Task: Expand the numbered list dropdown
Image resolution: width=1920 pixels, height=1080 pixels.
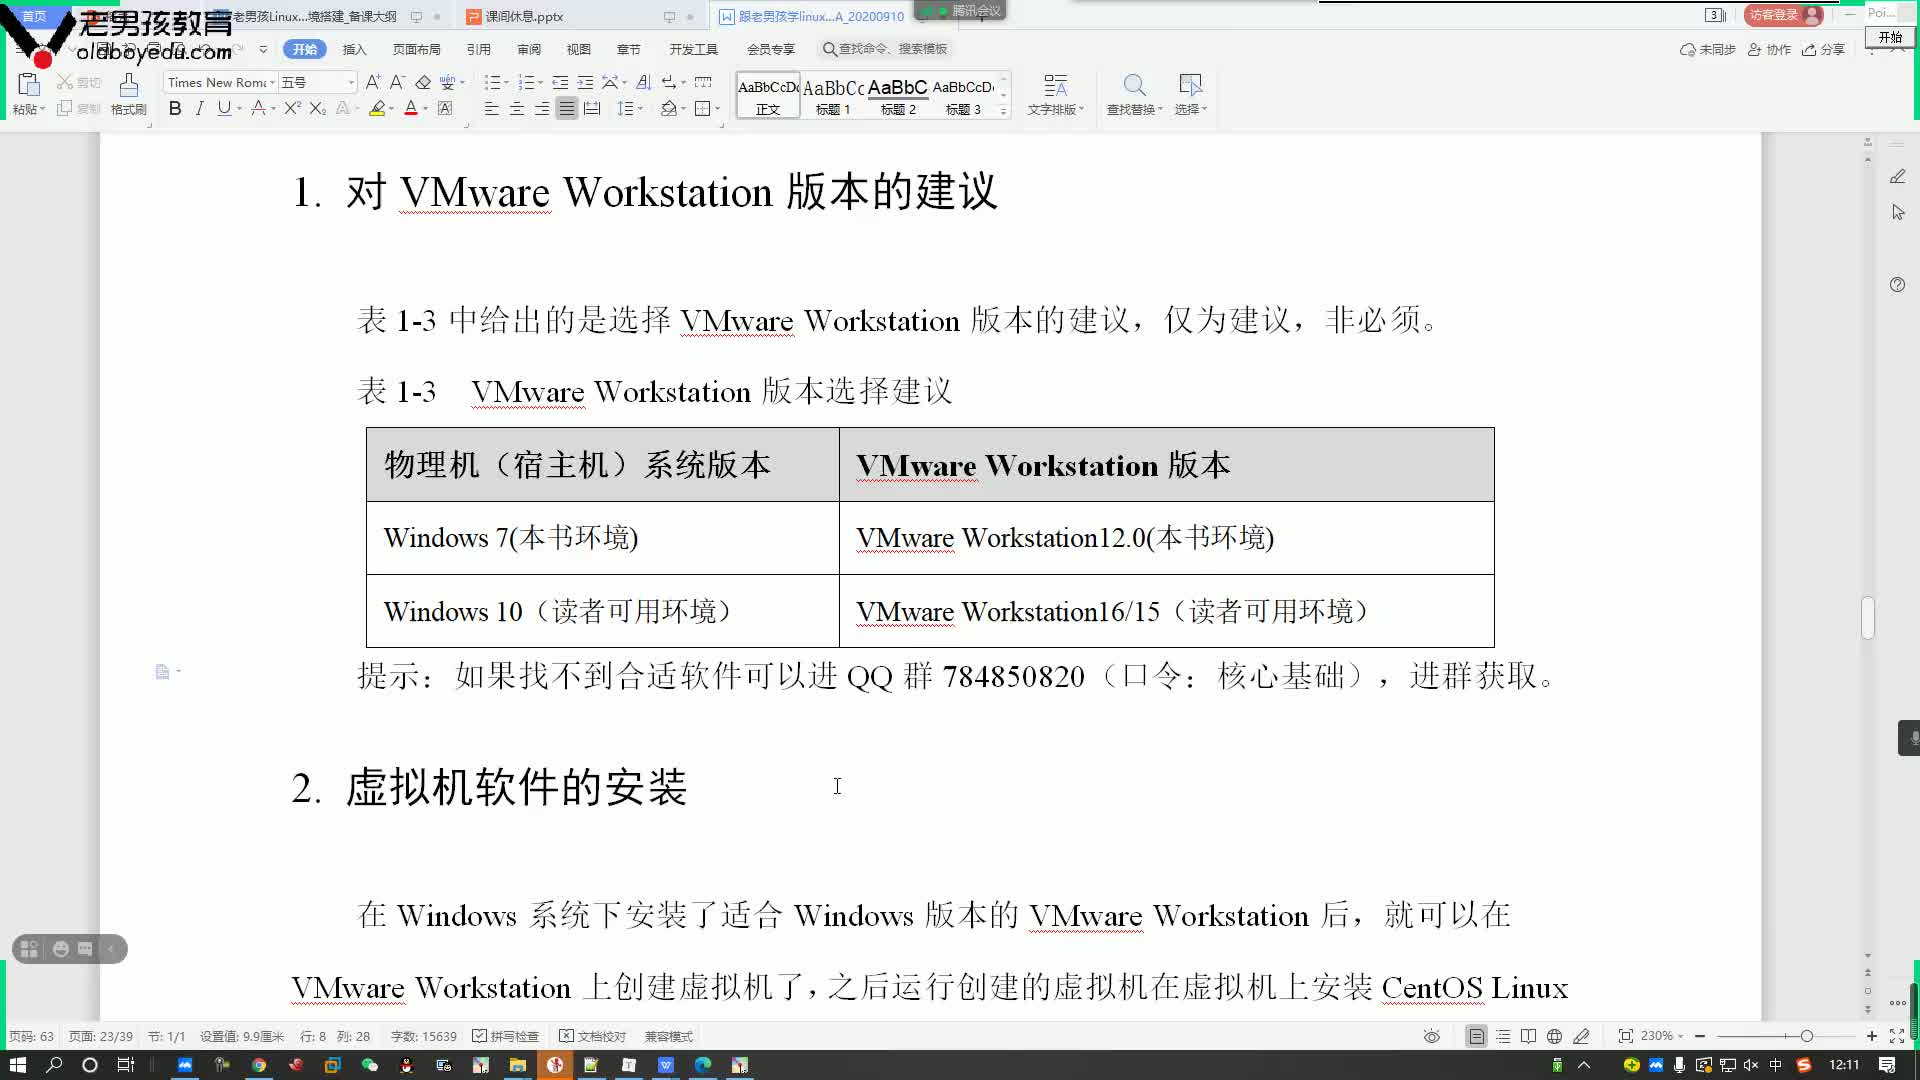Action: [540, 83]
